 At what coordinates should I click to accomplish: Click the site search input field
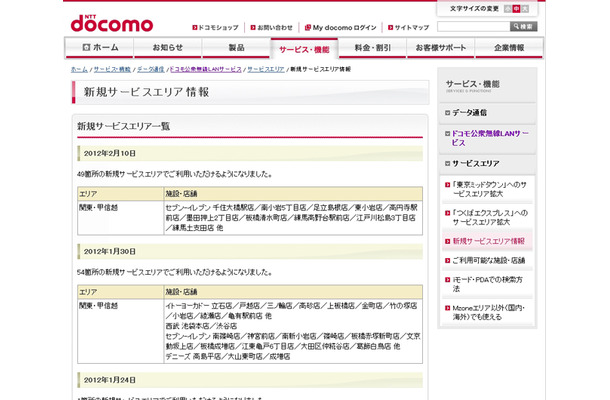point(473,26)
